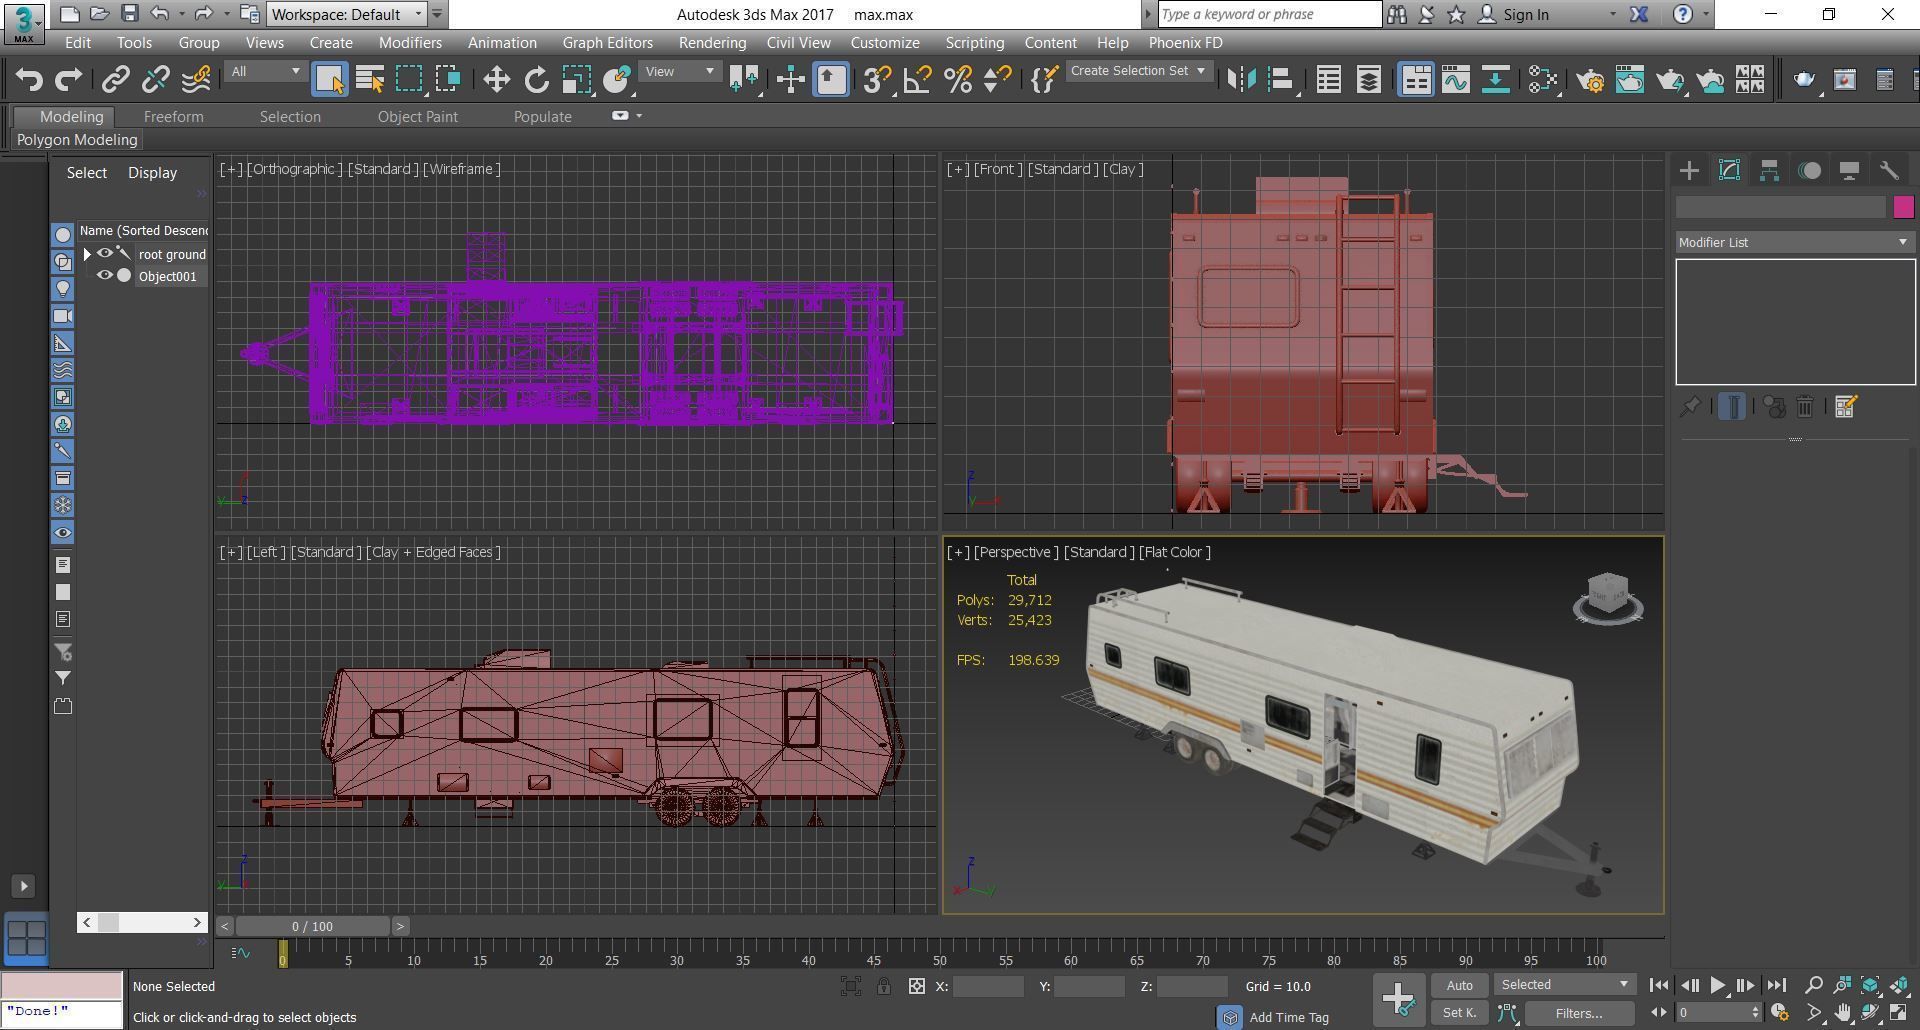This screenshot has width=1920, height=1030.
Task: Open the Rendering menu
Action: [712, 42]
